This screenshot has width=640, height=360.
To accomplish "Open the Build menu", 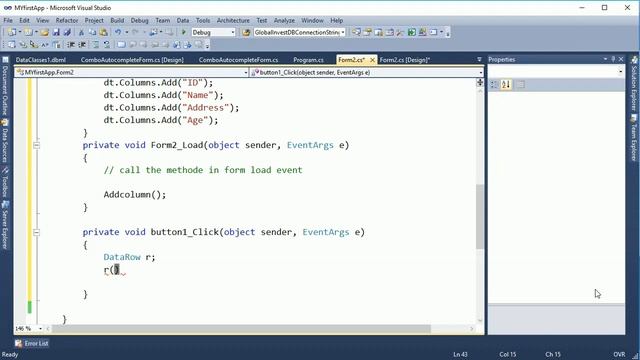I will tap(117, 20).
